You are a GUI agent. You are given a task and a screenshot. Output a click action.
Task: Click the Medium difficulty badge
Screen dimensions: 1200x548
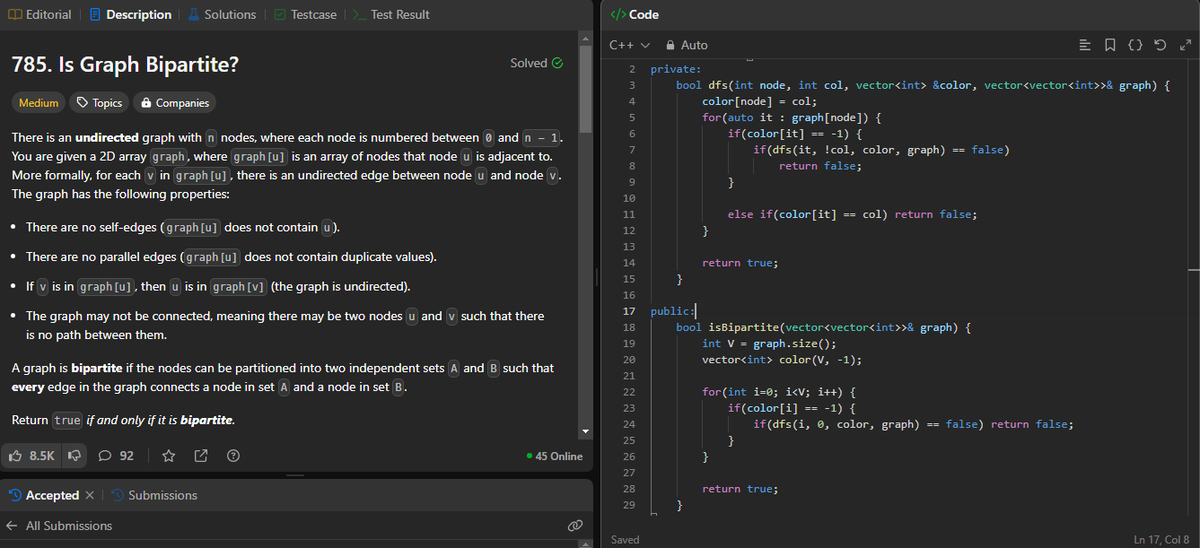click(x=39, y=103)
